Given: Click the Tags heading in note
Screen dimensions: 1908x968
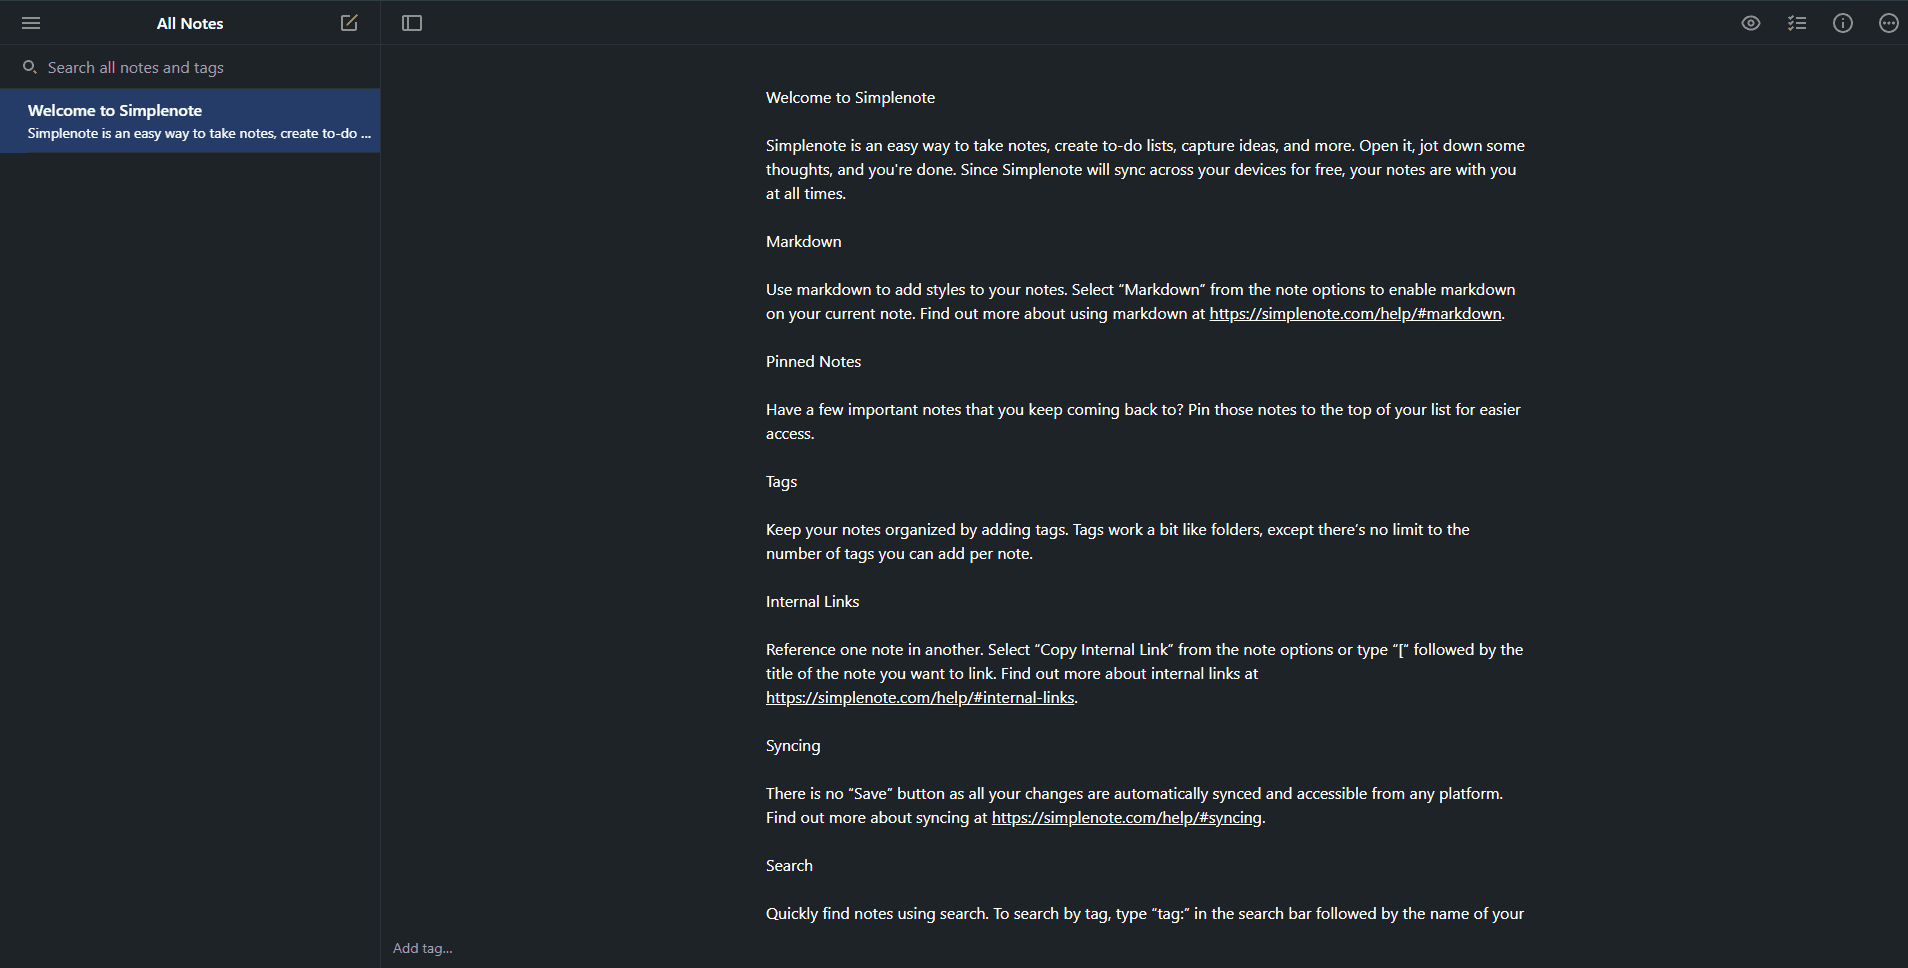Looking at the screenshot, I should (781, 482).
